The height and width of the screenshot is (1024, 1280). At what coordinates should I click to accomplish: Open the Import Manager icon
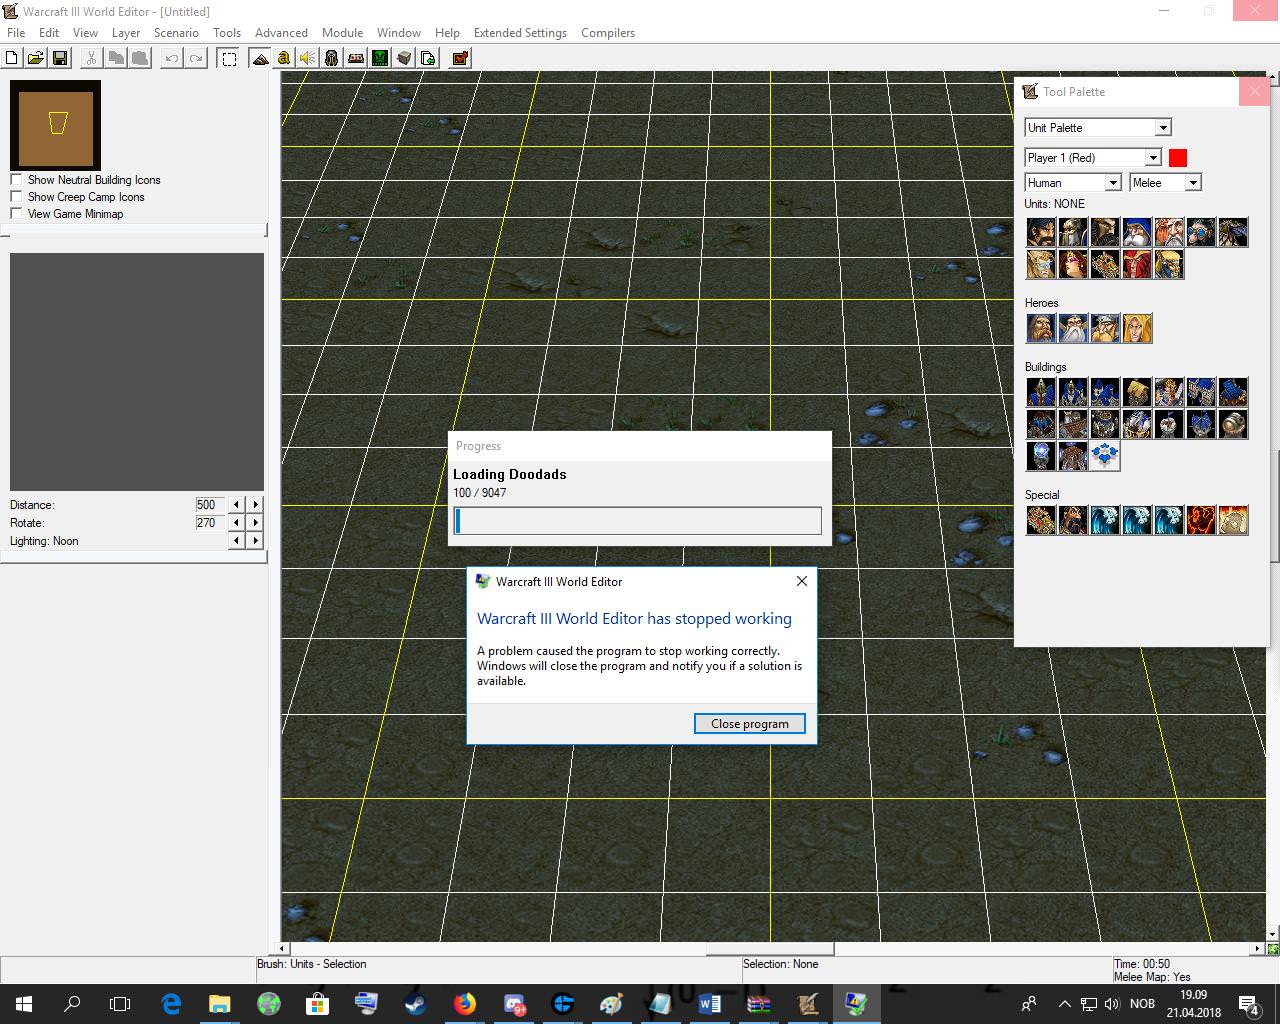tap(428, 58)
